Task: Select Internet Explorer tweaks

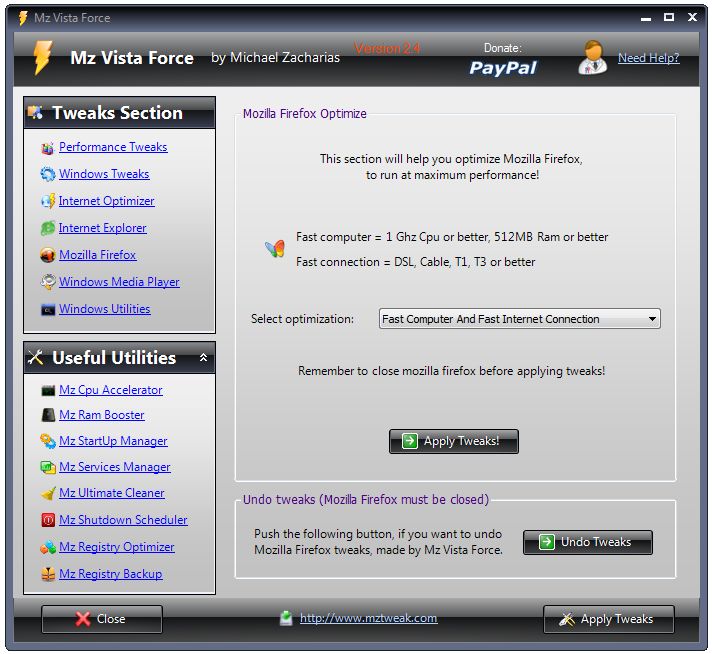Action: coord(102,228)
